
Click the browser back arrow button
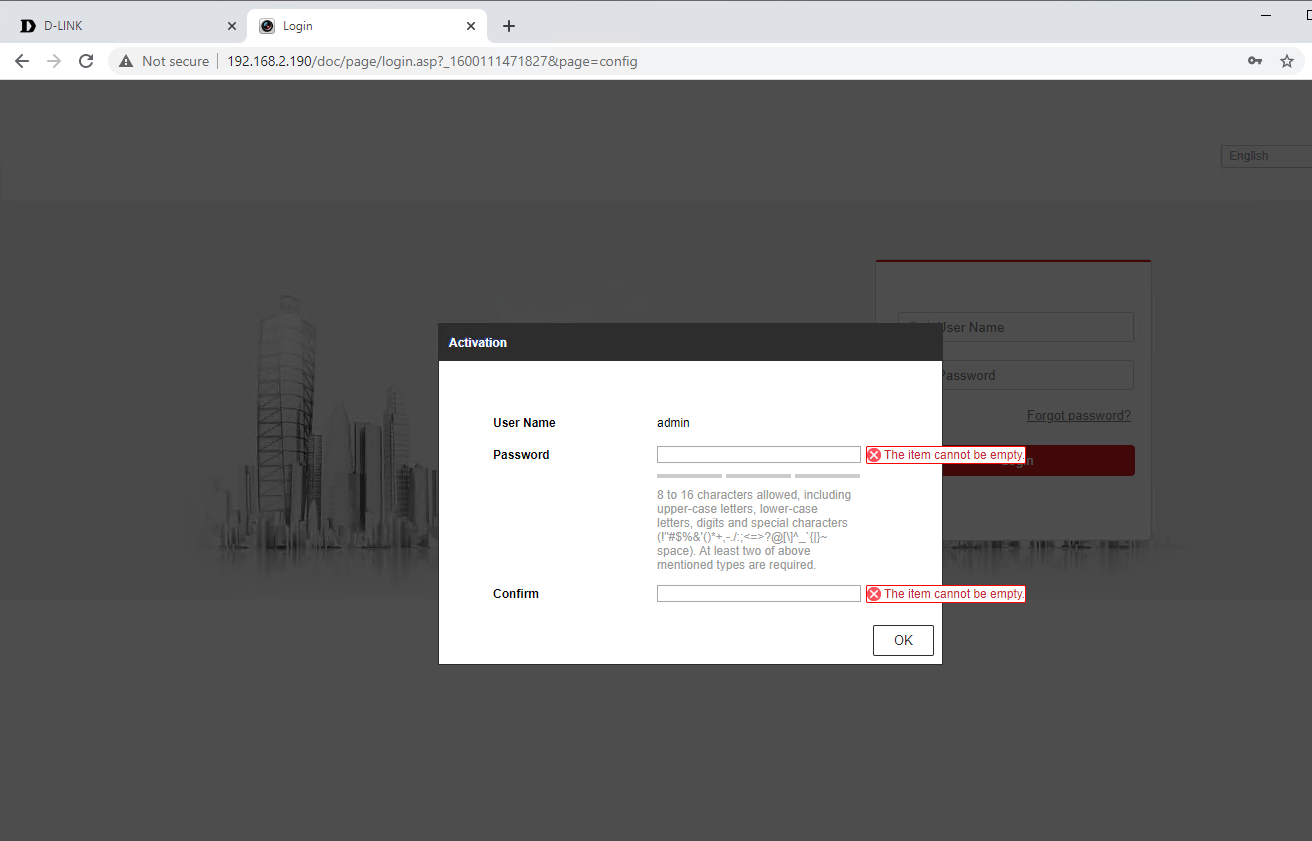(22, 61)
